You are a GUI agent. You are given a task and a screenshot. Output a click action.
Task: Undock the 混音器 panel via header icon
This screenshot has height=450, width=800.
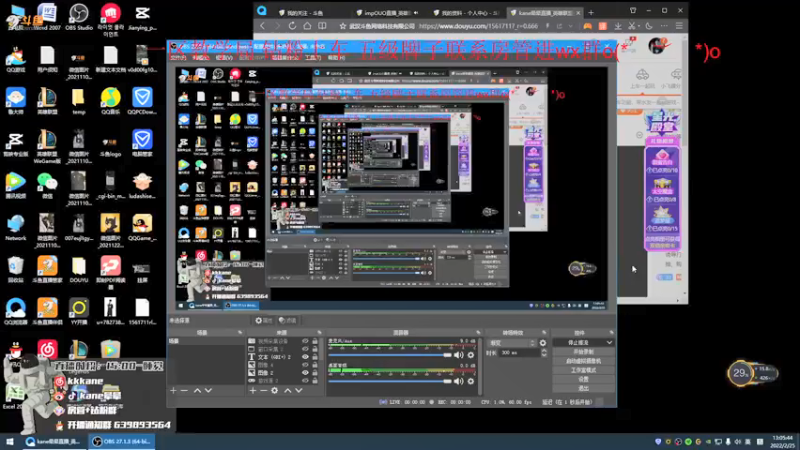(478, 333)
